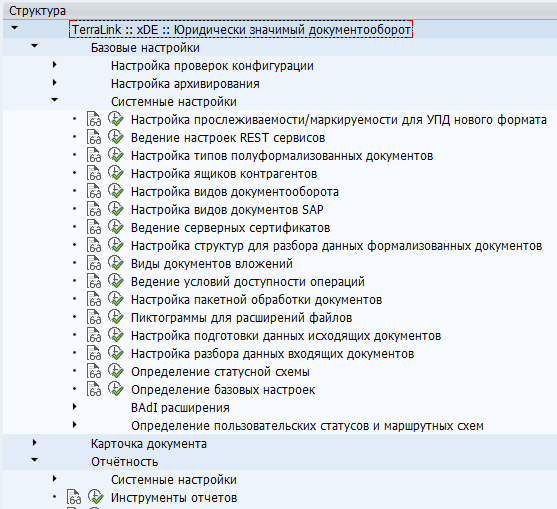Click text Инструменты отчетов
The image size is (557, 509).
coord(174,498)
